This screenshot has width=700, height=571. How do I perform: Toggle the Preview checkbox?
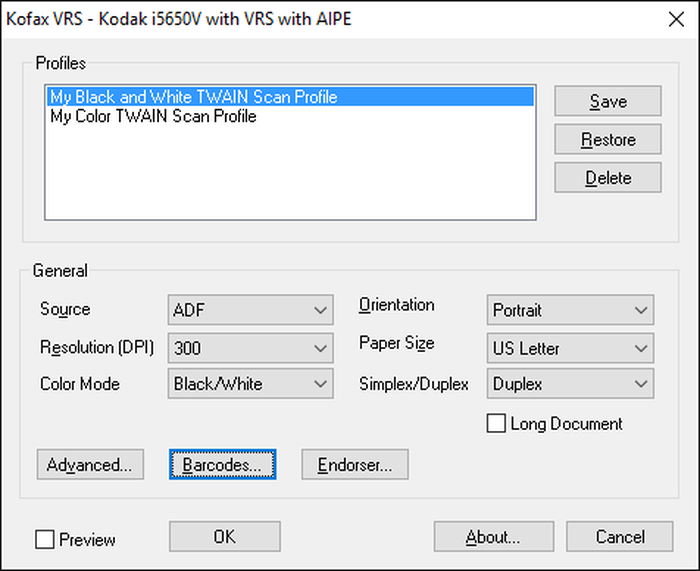tap(45, 539)
